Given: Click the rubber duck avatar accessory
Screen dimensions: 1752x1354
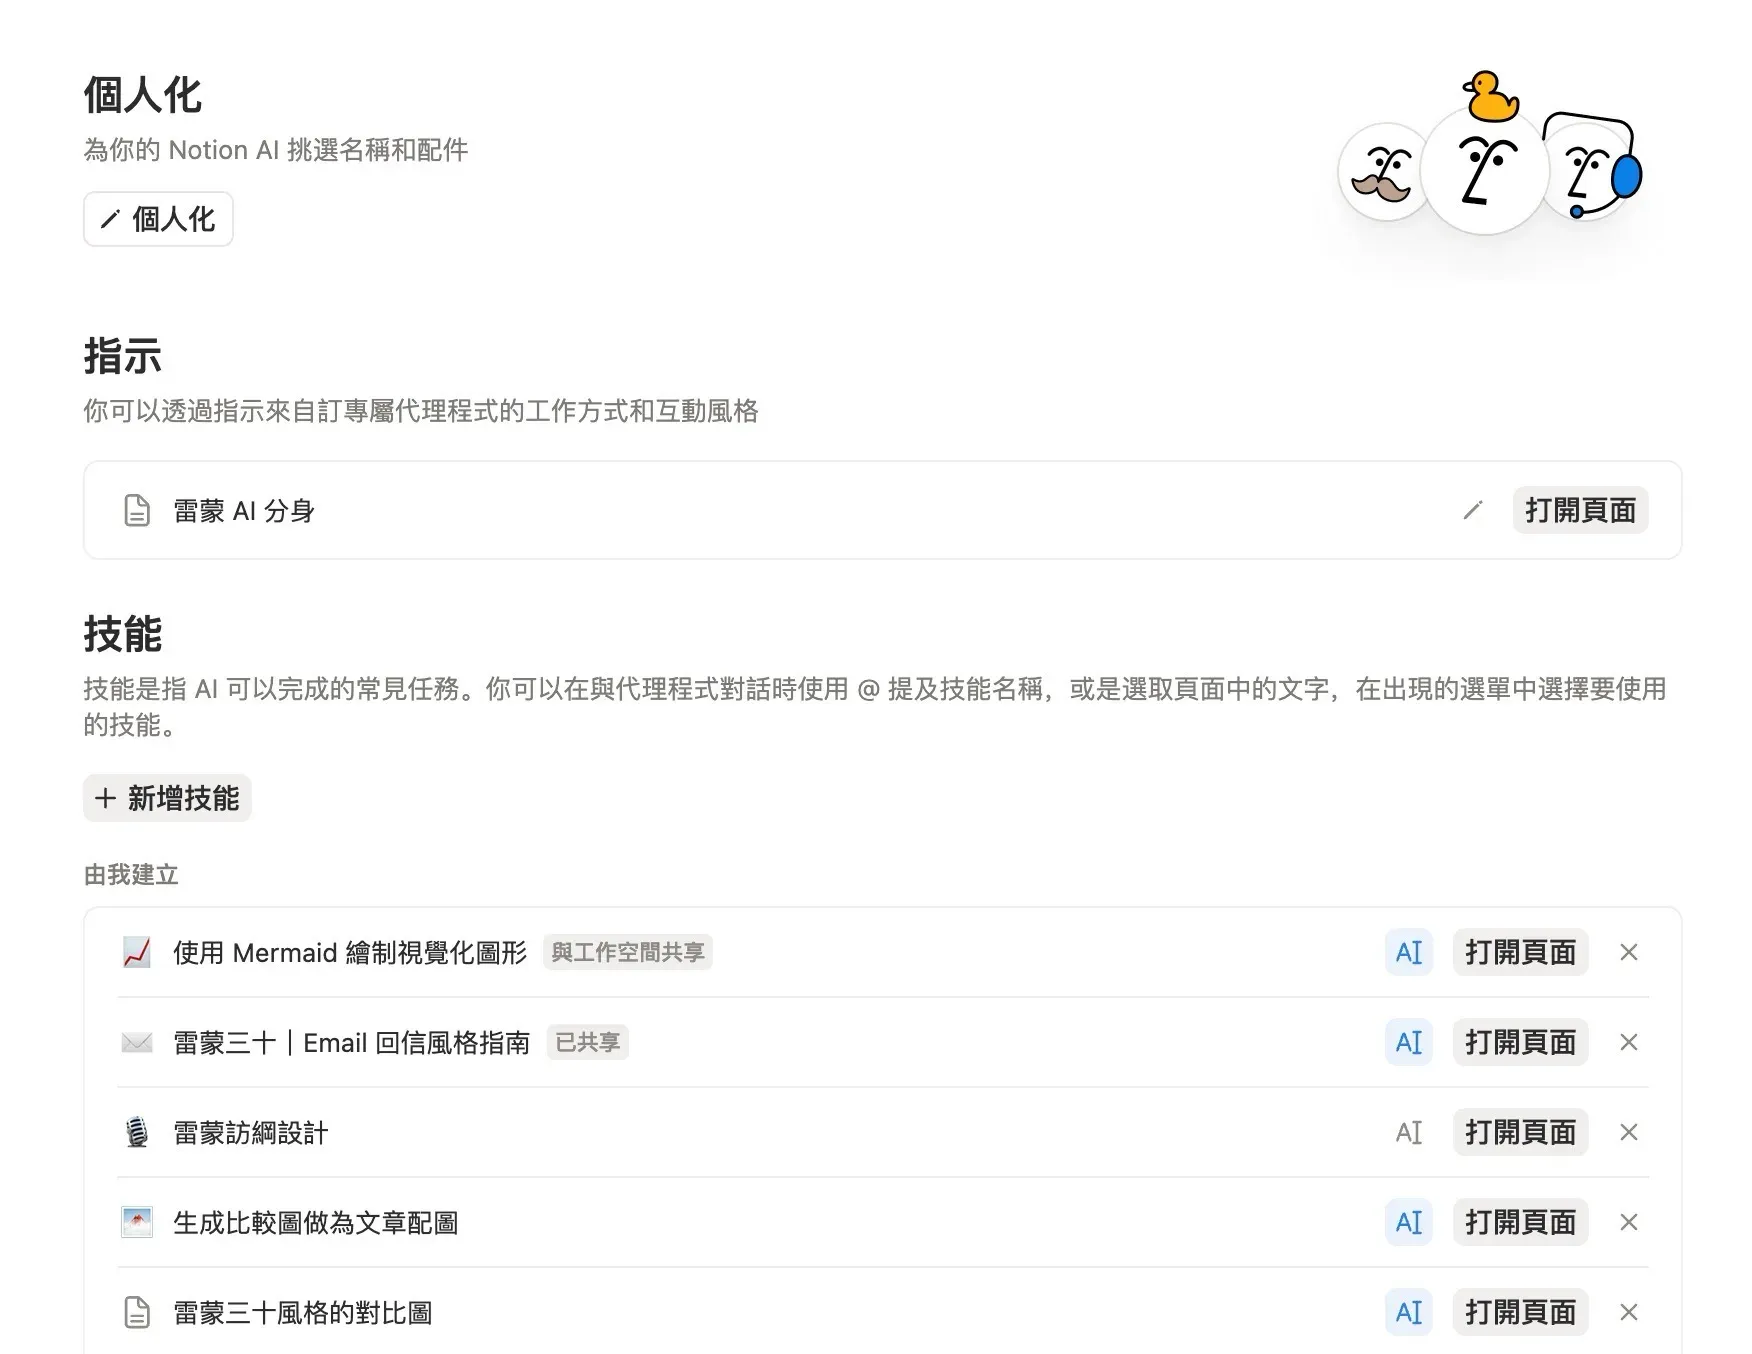Looking at the screenshot, I should pyautogui.click(x=1491, y=97).
